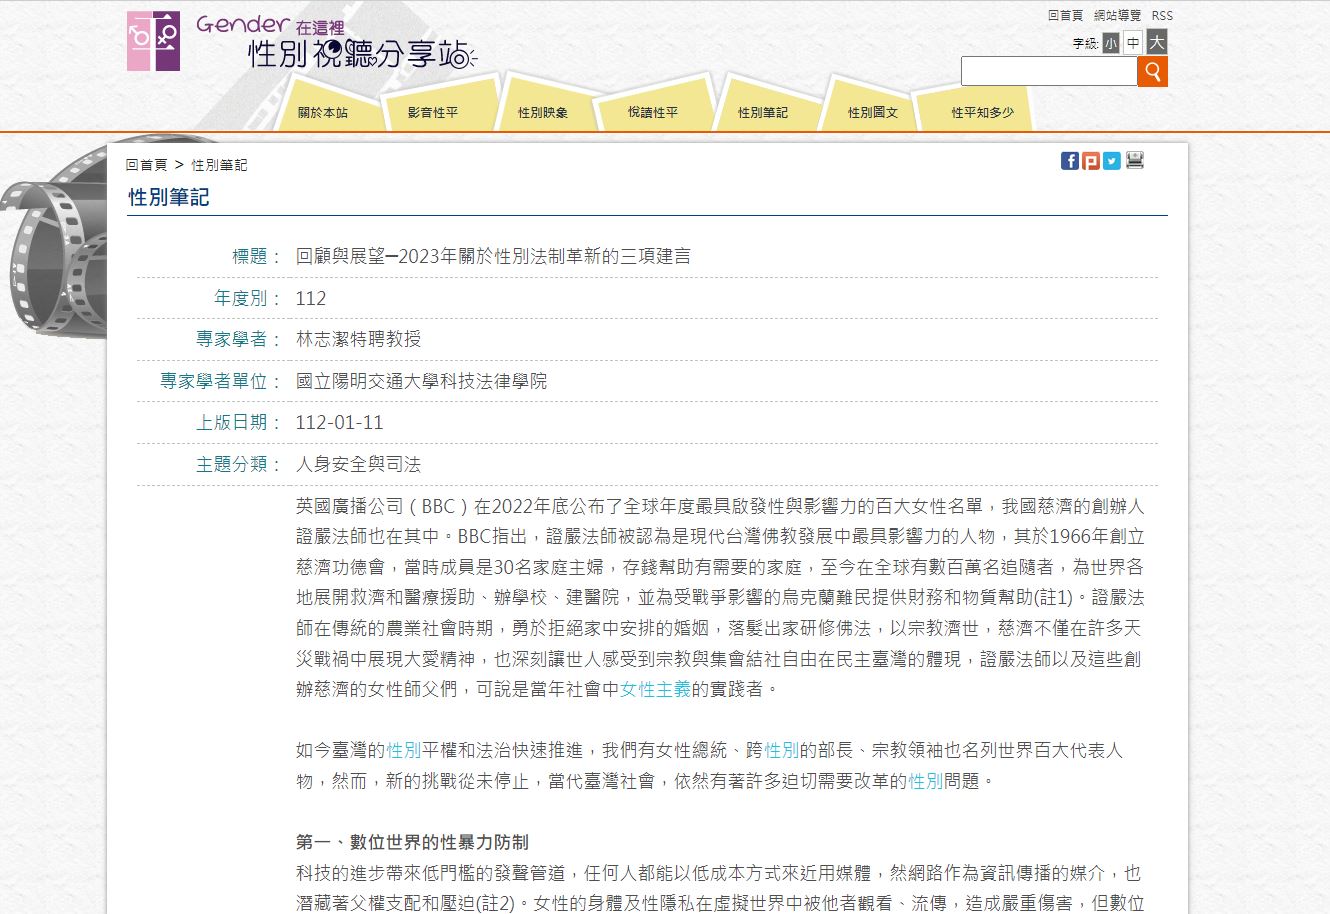Click the site title 性別視聽分享站

tap(362, 53)
